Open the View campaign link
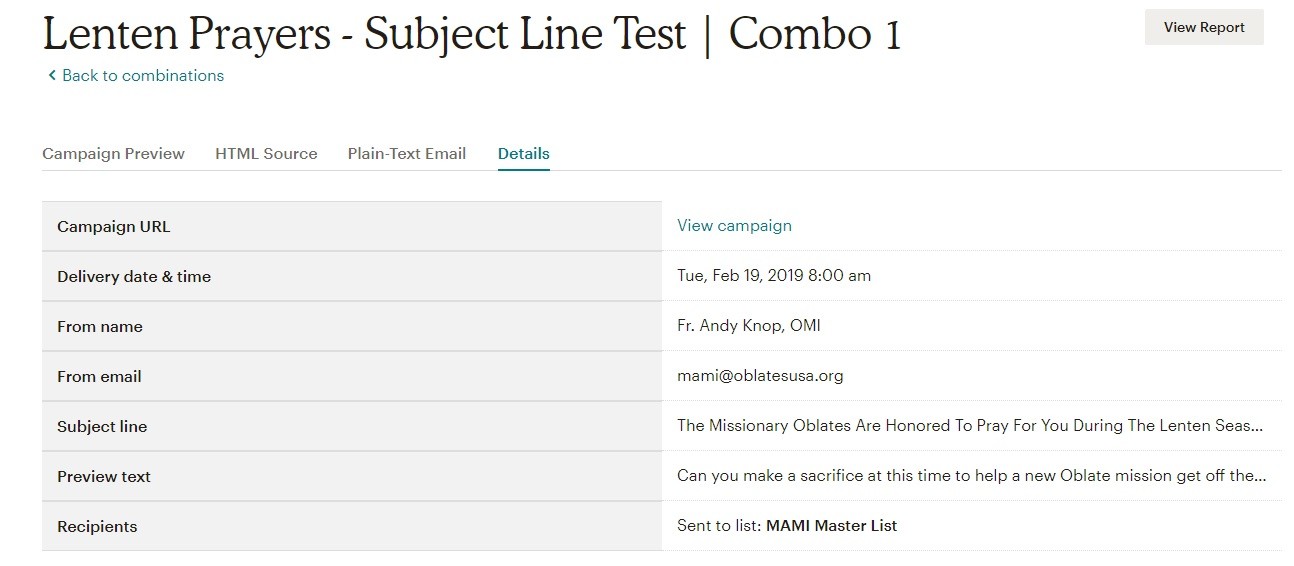Viewport: 1294px width, 566px height. point(734,226)
